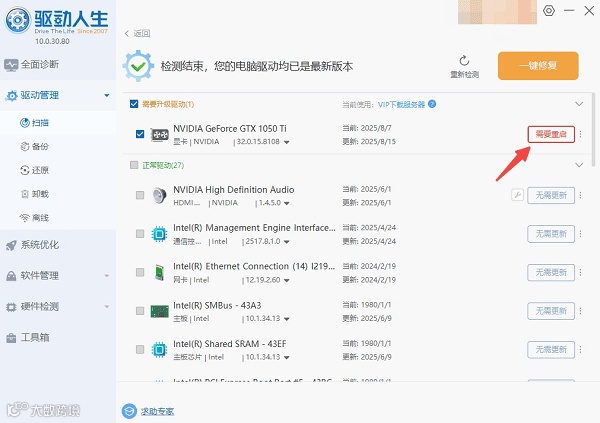Check the Intel Shared SRAM - 43EF checkbox

click(140, 350)
